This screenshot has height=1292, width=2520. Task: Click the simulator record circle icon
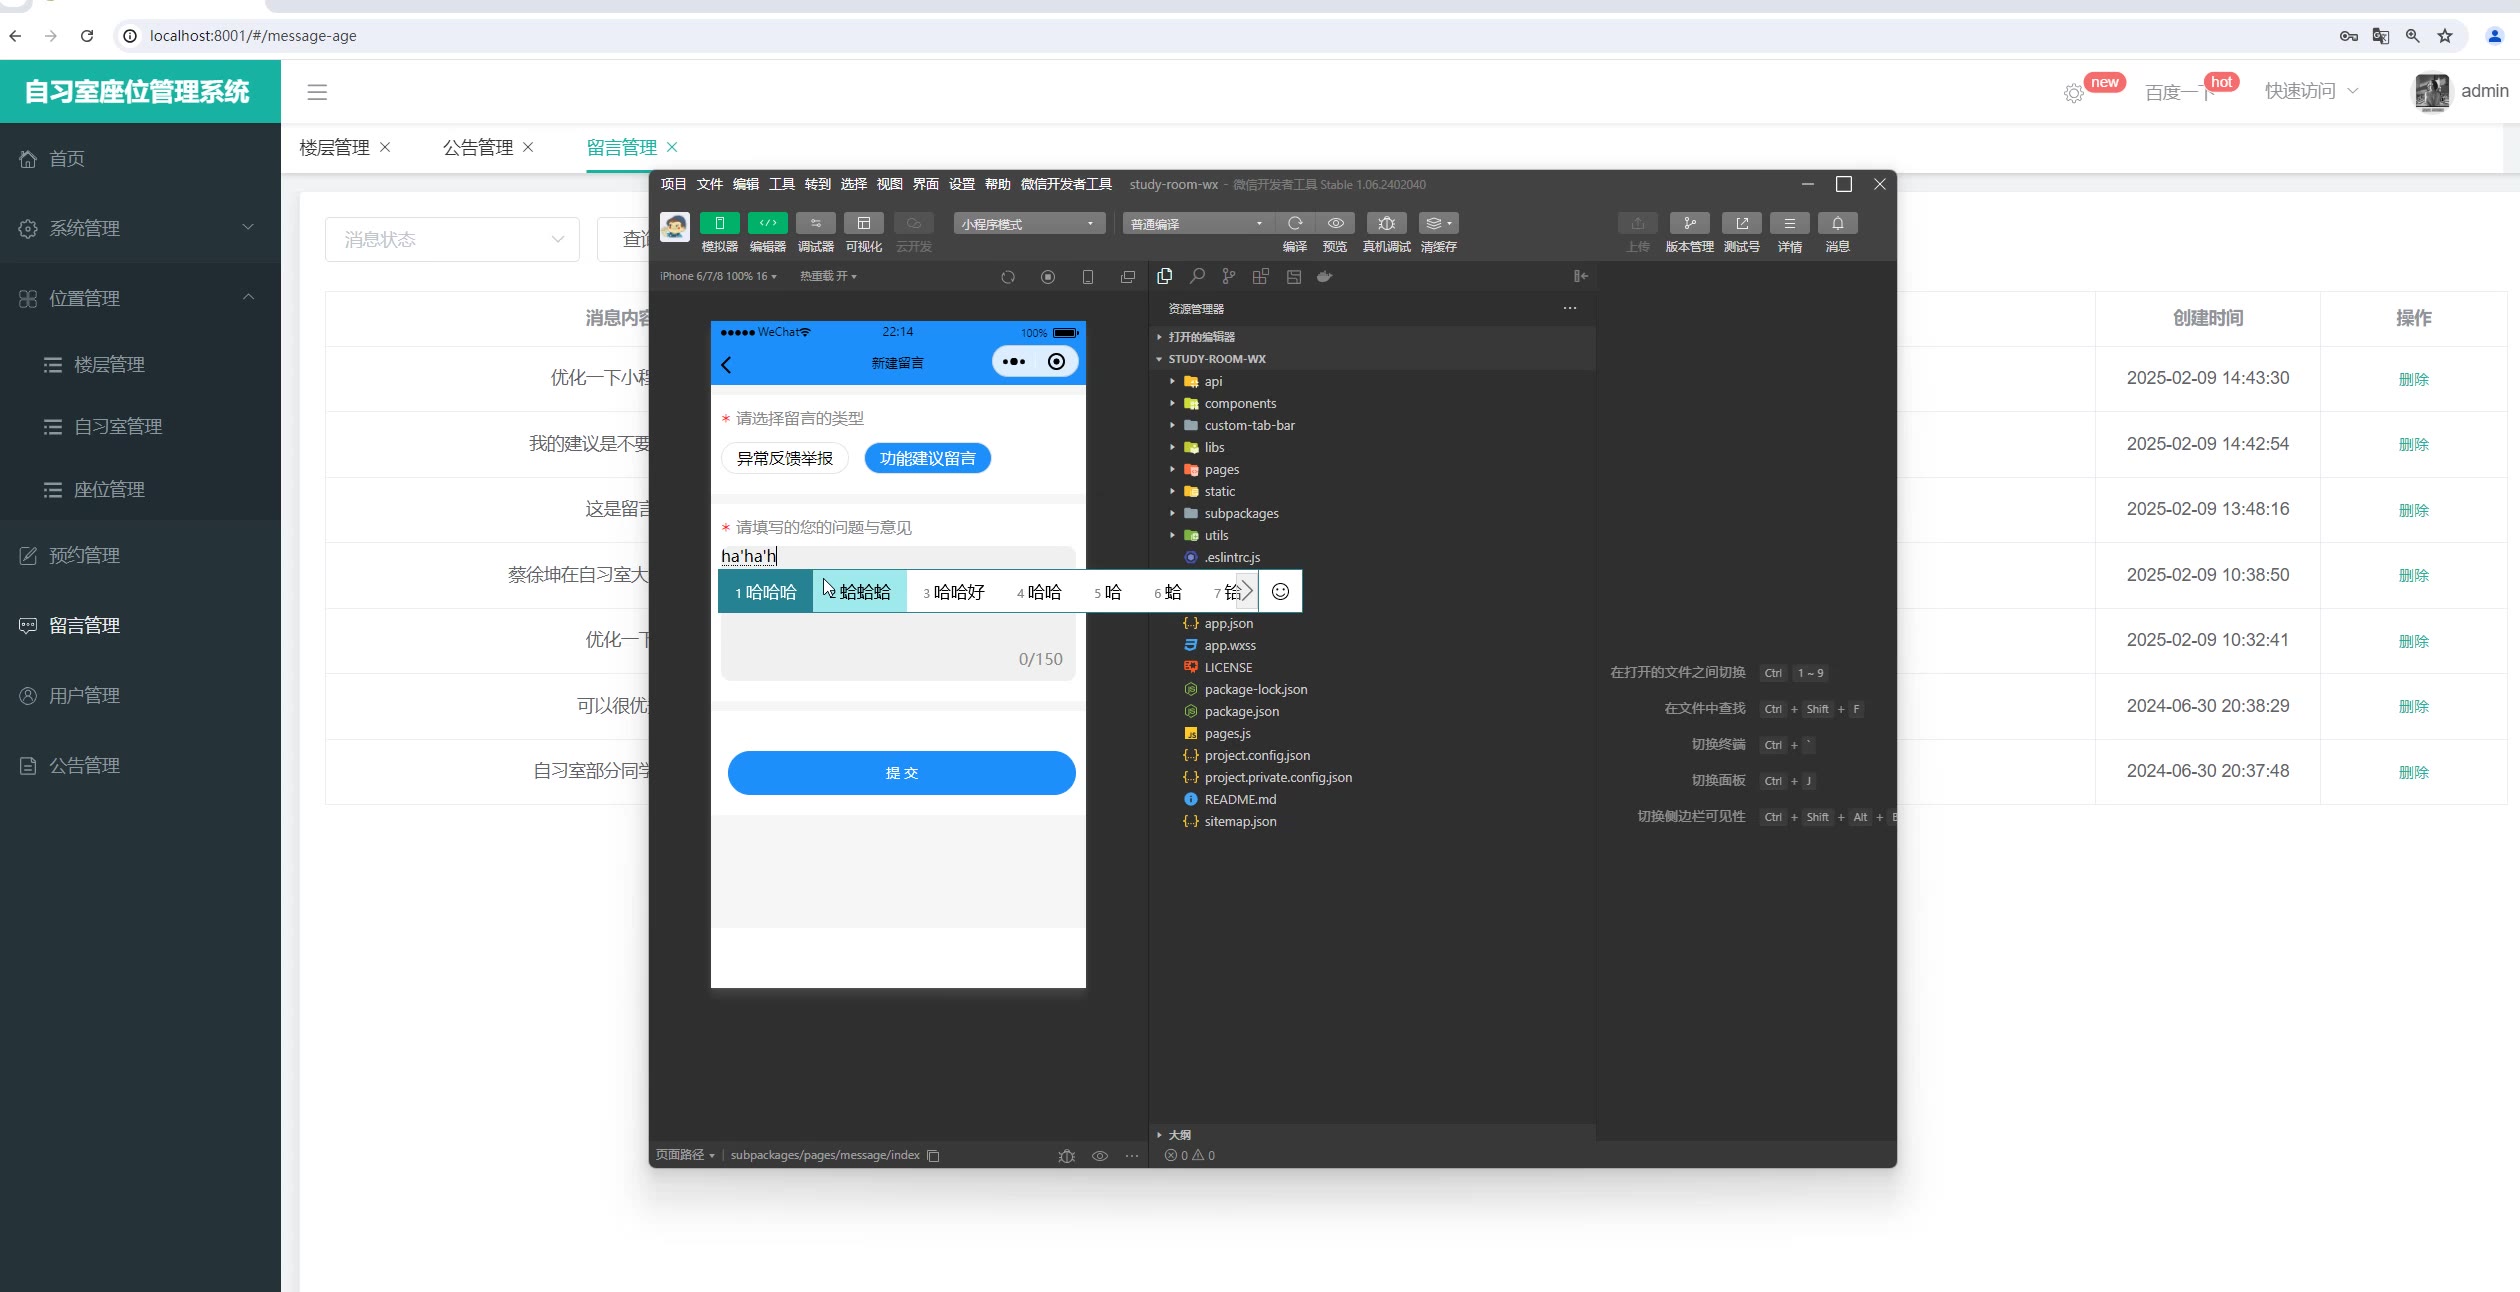[x=1048, y=277]
